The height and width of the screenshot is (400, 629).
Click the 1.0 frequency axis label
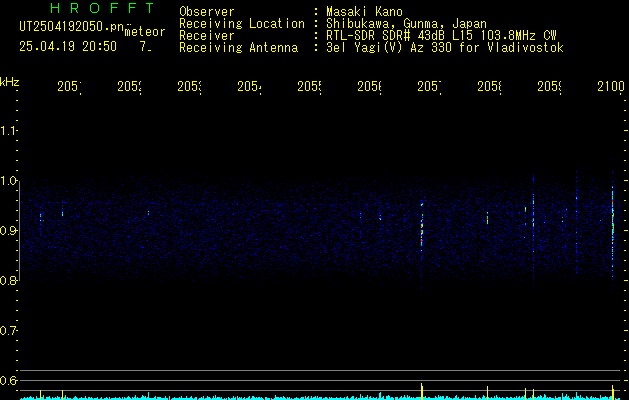click(8, 180)
